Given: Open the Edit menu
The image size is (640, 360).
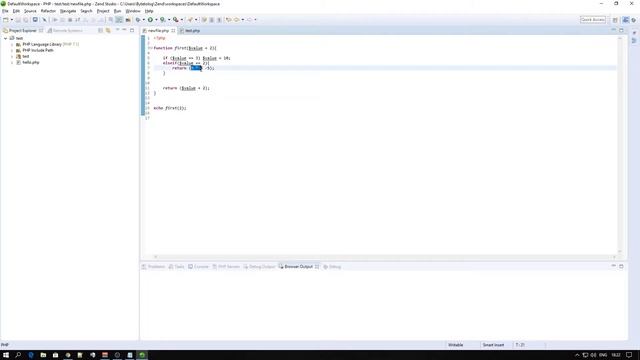Looking at the screenshot, I should point(16,11).
